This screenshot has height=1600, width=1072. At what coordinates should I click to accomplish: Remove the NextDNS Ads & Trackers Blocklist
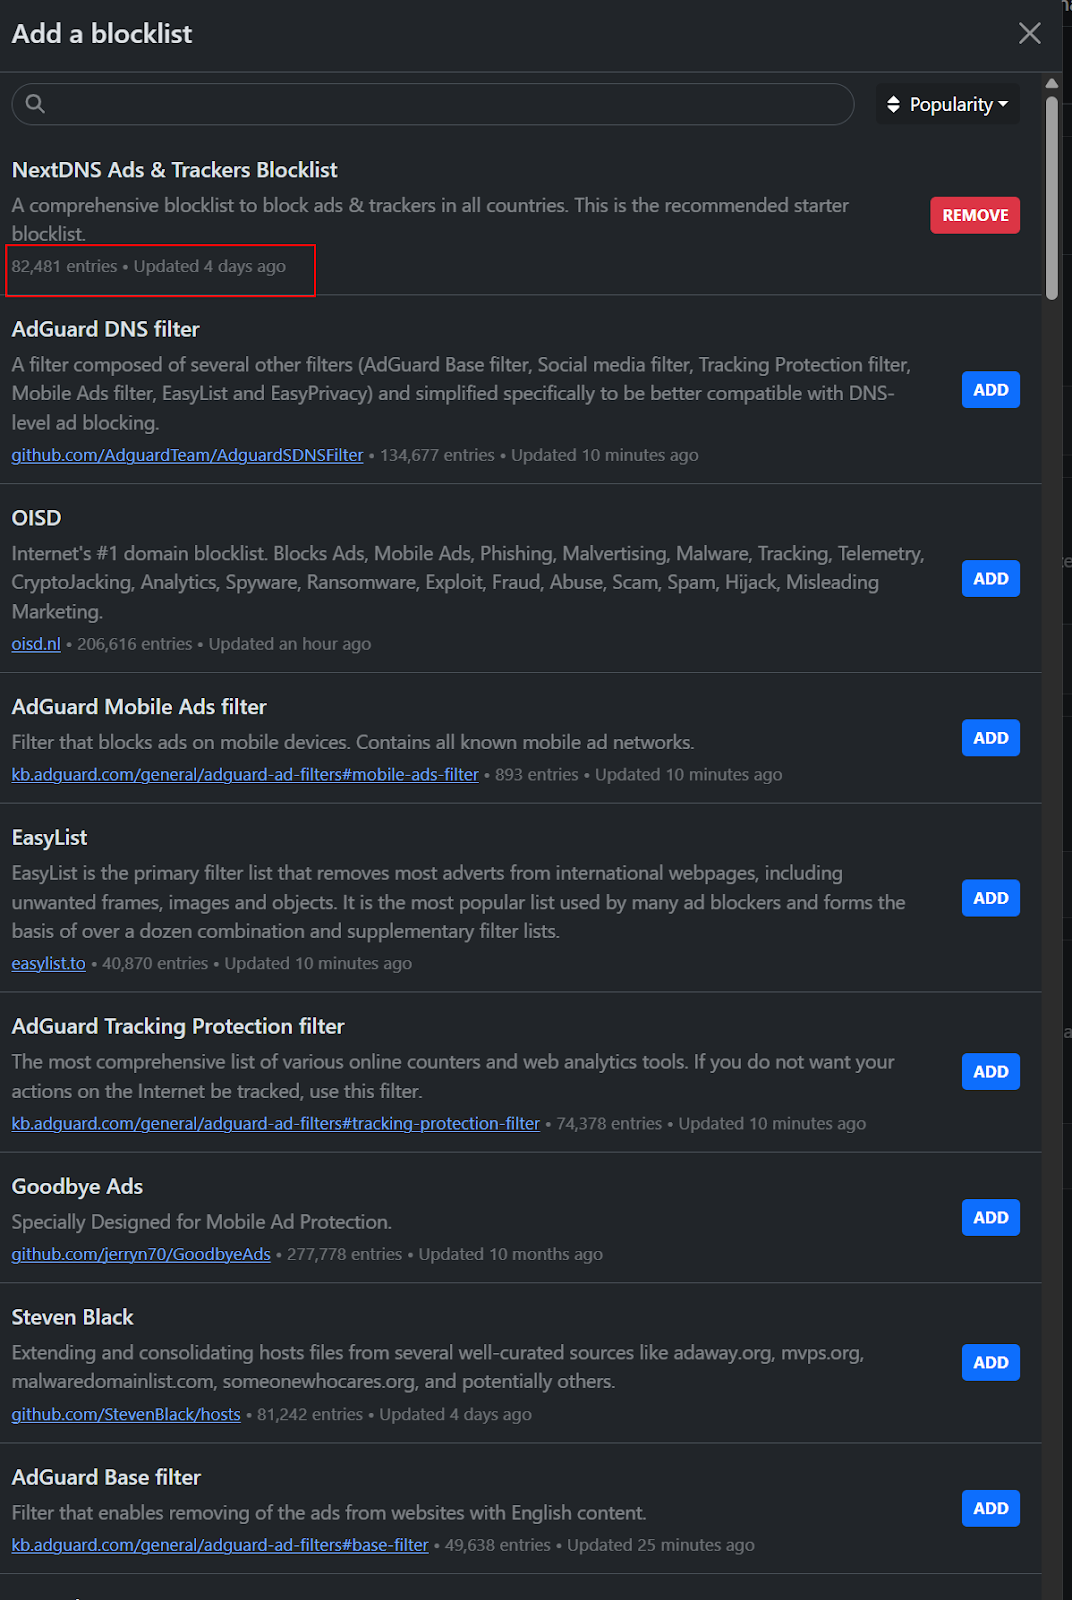[x=974, y=215]
